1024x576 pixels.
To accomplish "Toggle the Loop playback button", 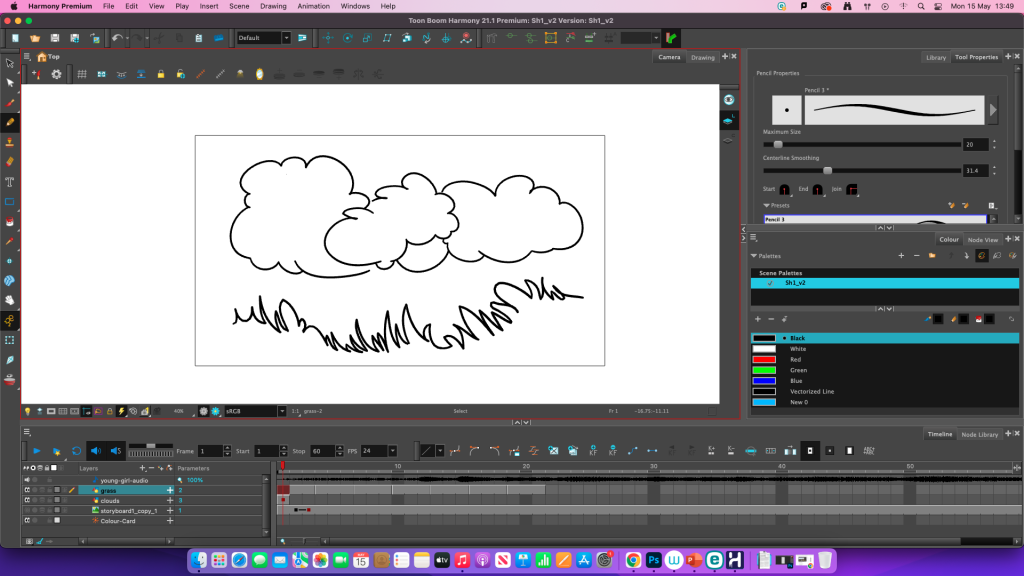I will [76, 451].
